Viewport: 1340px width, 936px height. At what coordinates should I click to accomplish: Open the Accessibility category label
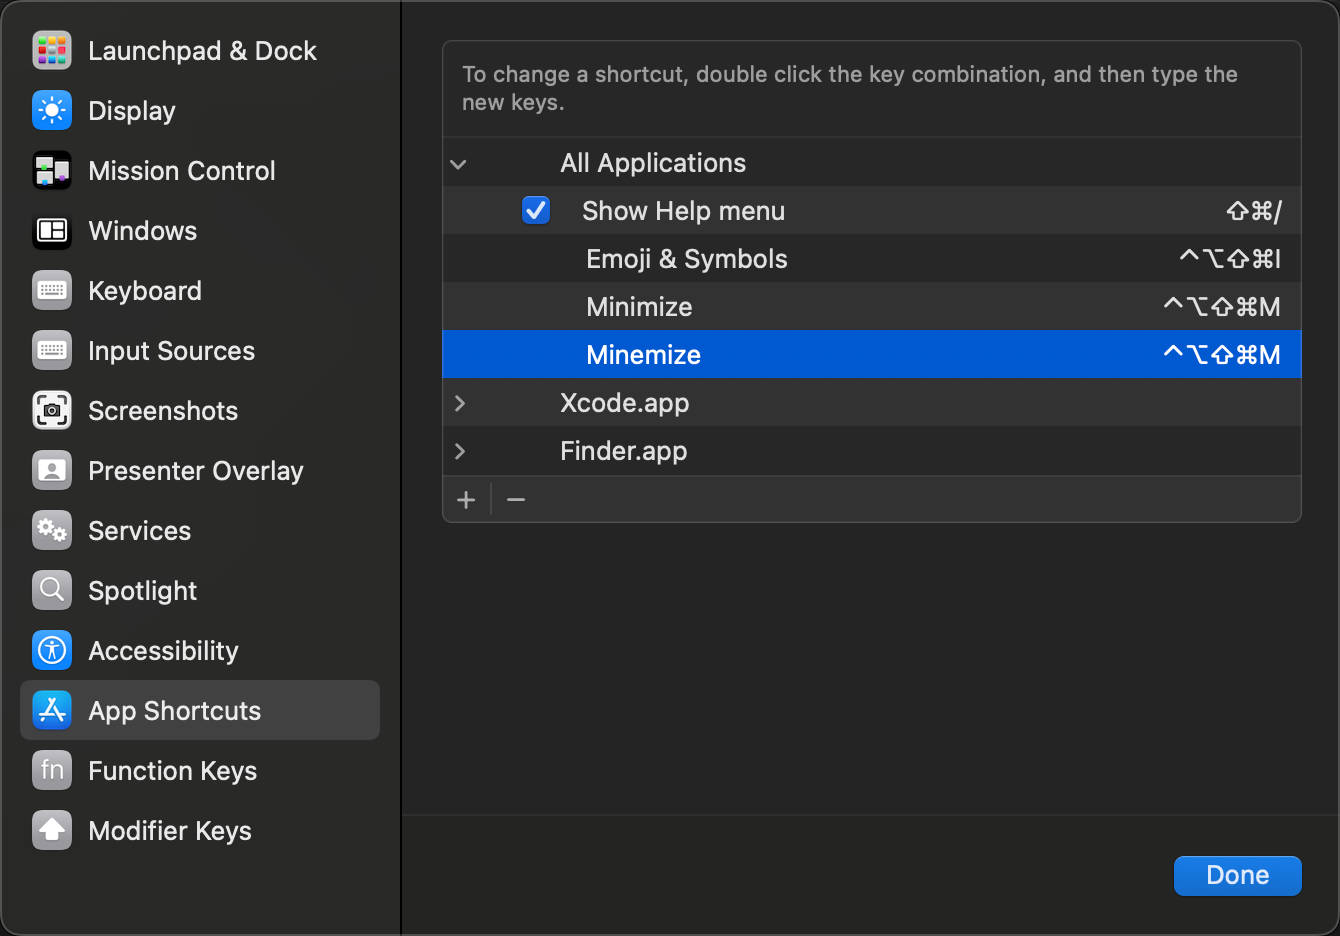click(164, 651)
